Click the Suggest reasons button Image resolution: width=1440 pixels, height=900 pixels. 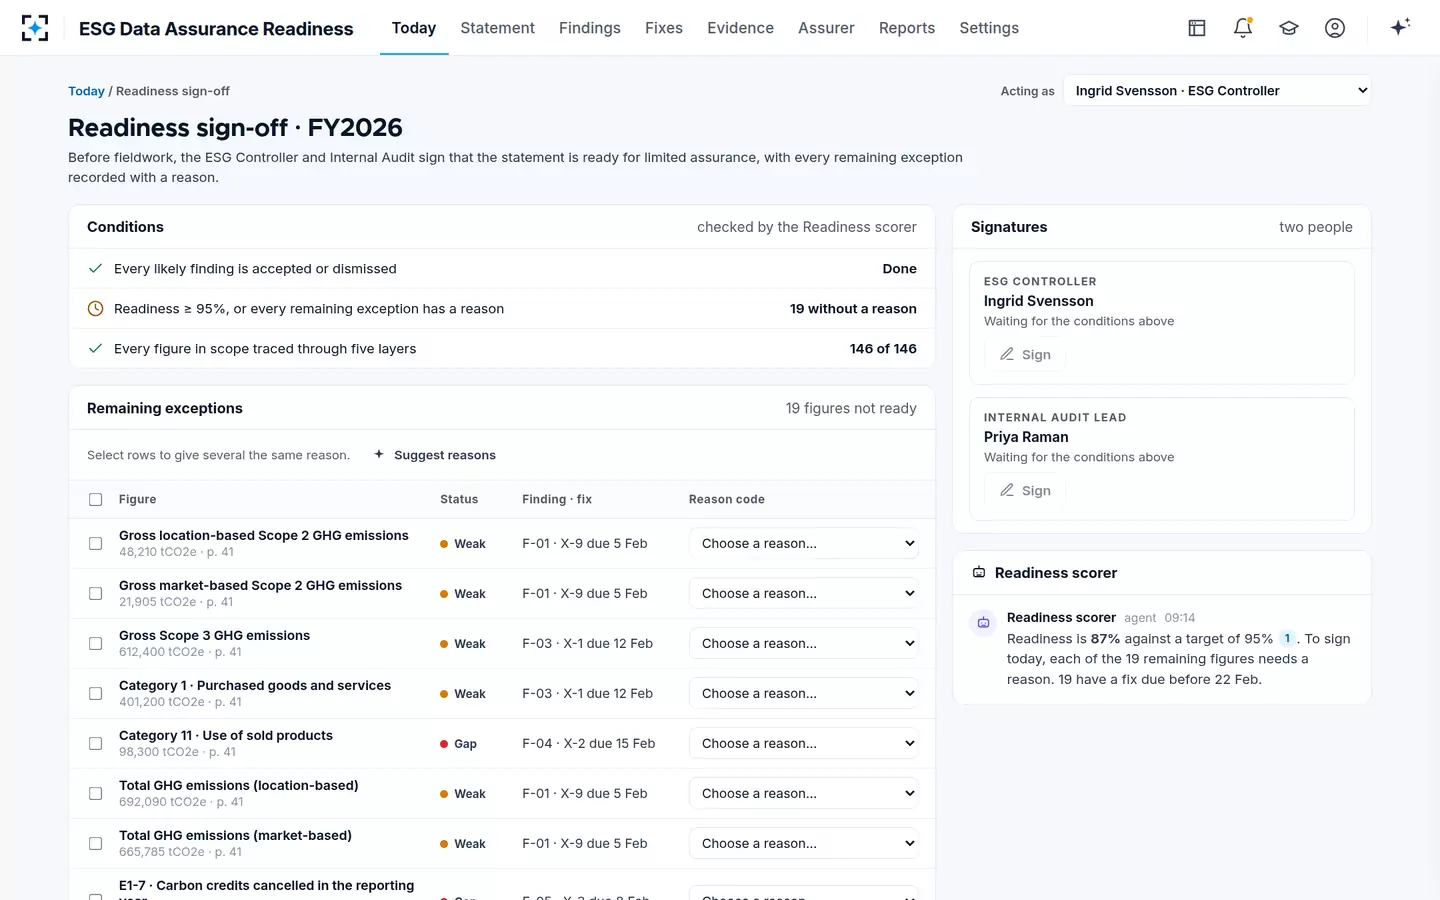coord(435,455)
